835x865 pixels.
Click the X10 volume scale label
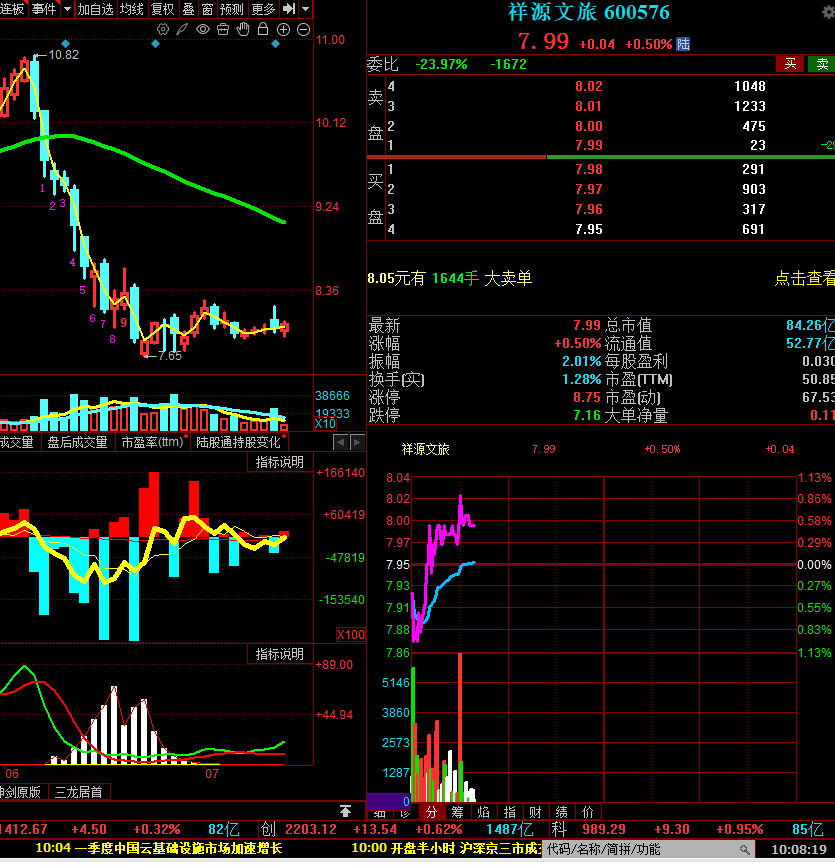pyautogui.click(x=325, y=424)
